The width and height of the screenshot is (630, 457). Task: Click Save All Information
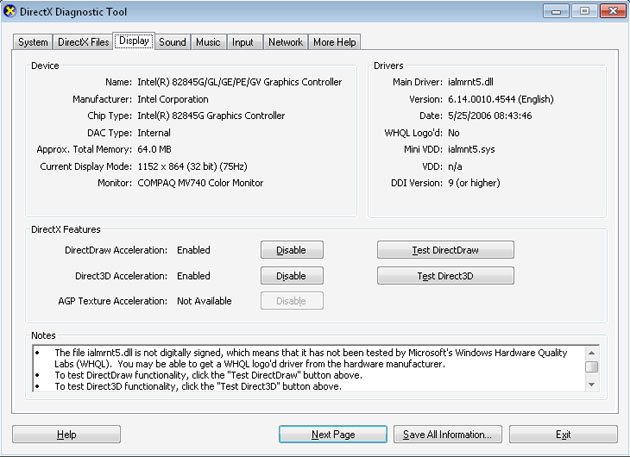447,434
